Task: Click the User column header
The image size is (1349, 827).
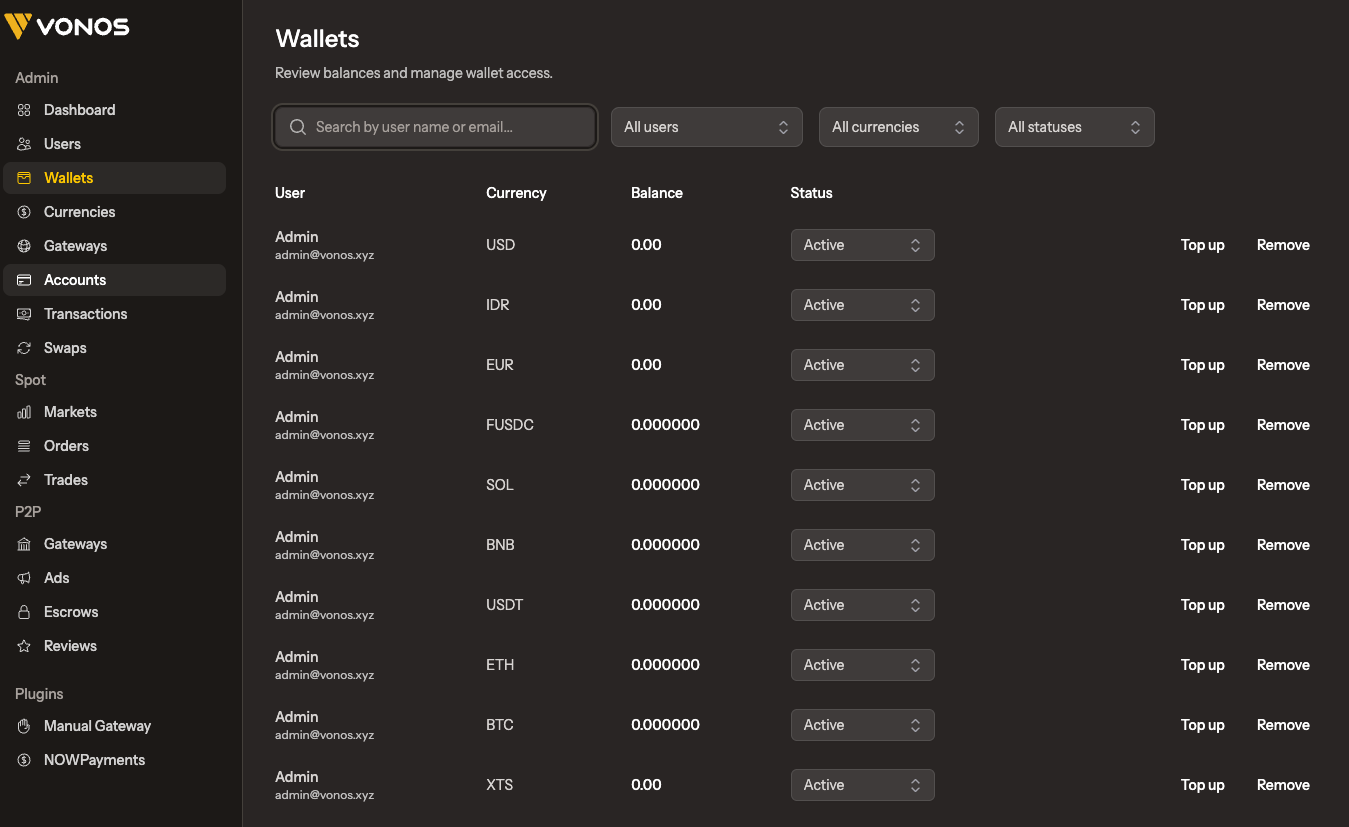Action: [x=290, y=193]
